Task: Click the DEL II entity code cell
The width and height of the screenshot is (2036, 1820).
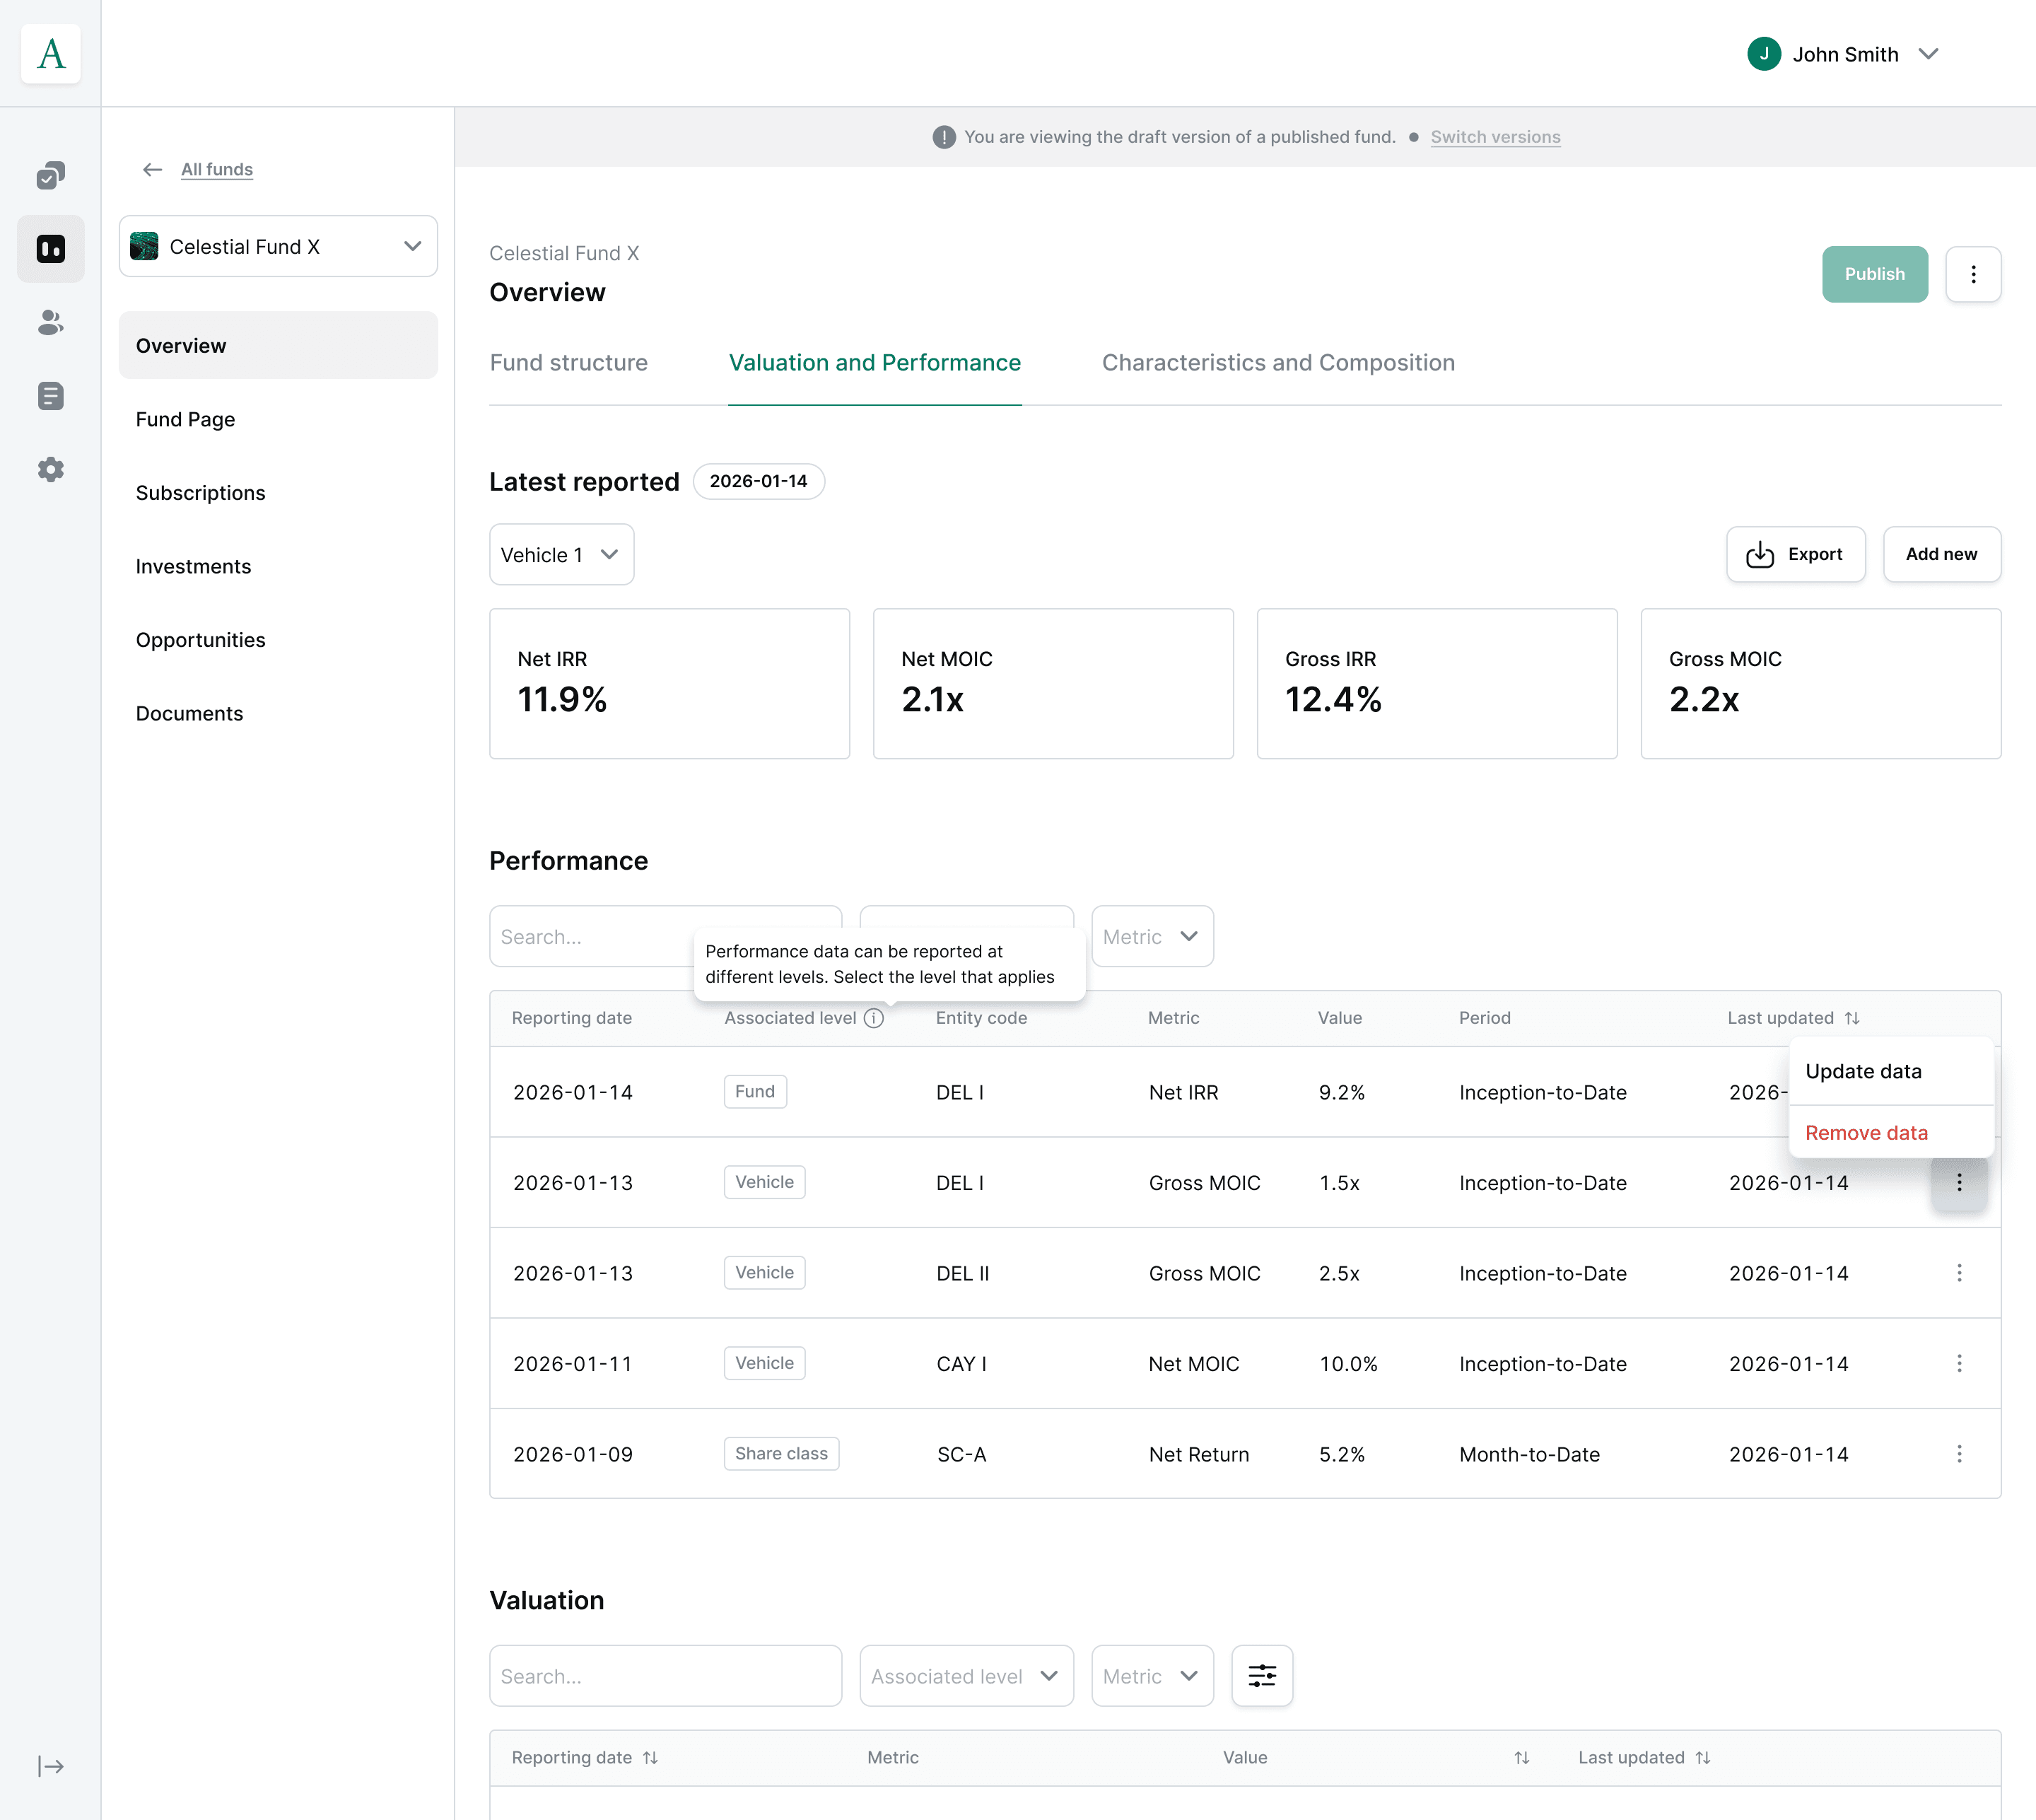Action: [x=962, y=1274]
